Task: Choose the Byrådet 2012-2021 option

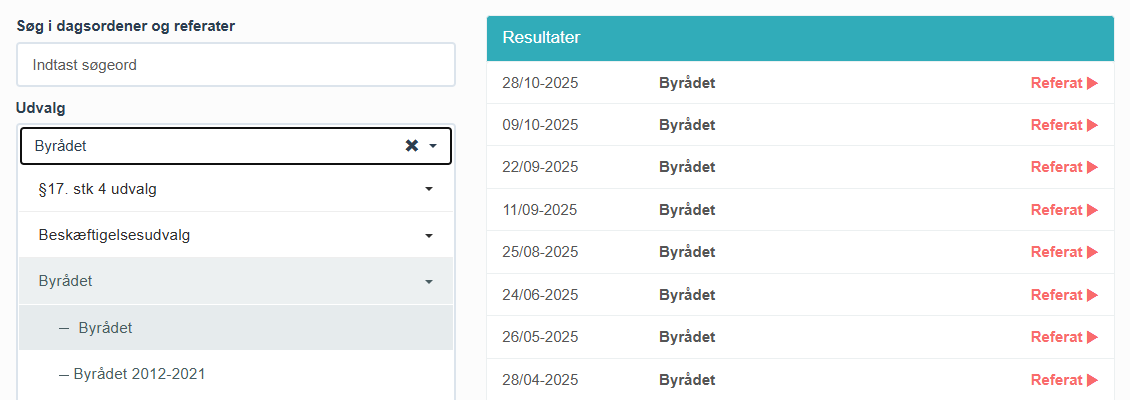Action: [x=139, y=374]
